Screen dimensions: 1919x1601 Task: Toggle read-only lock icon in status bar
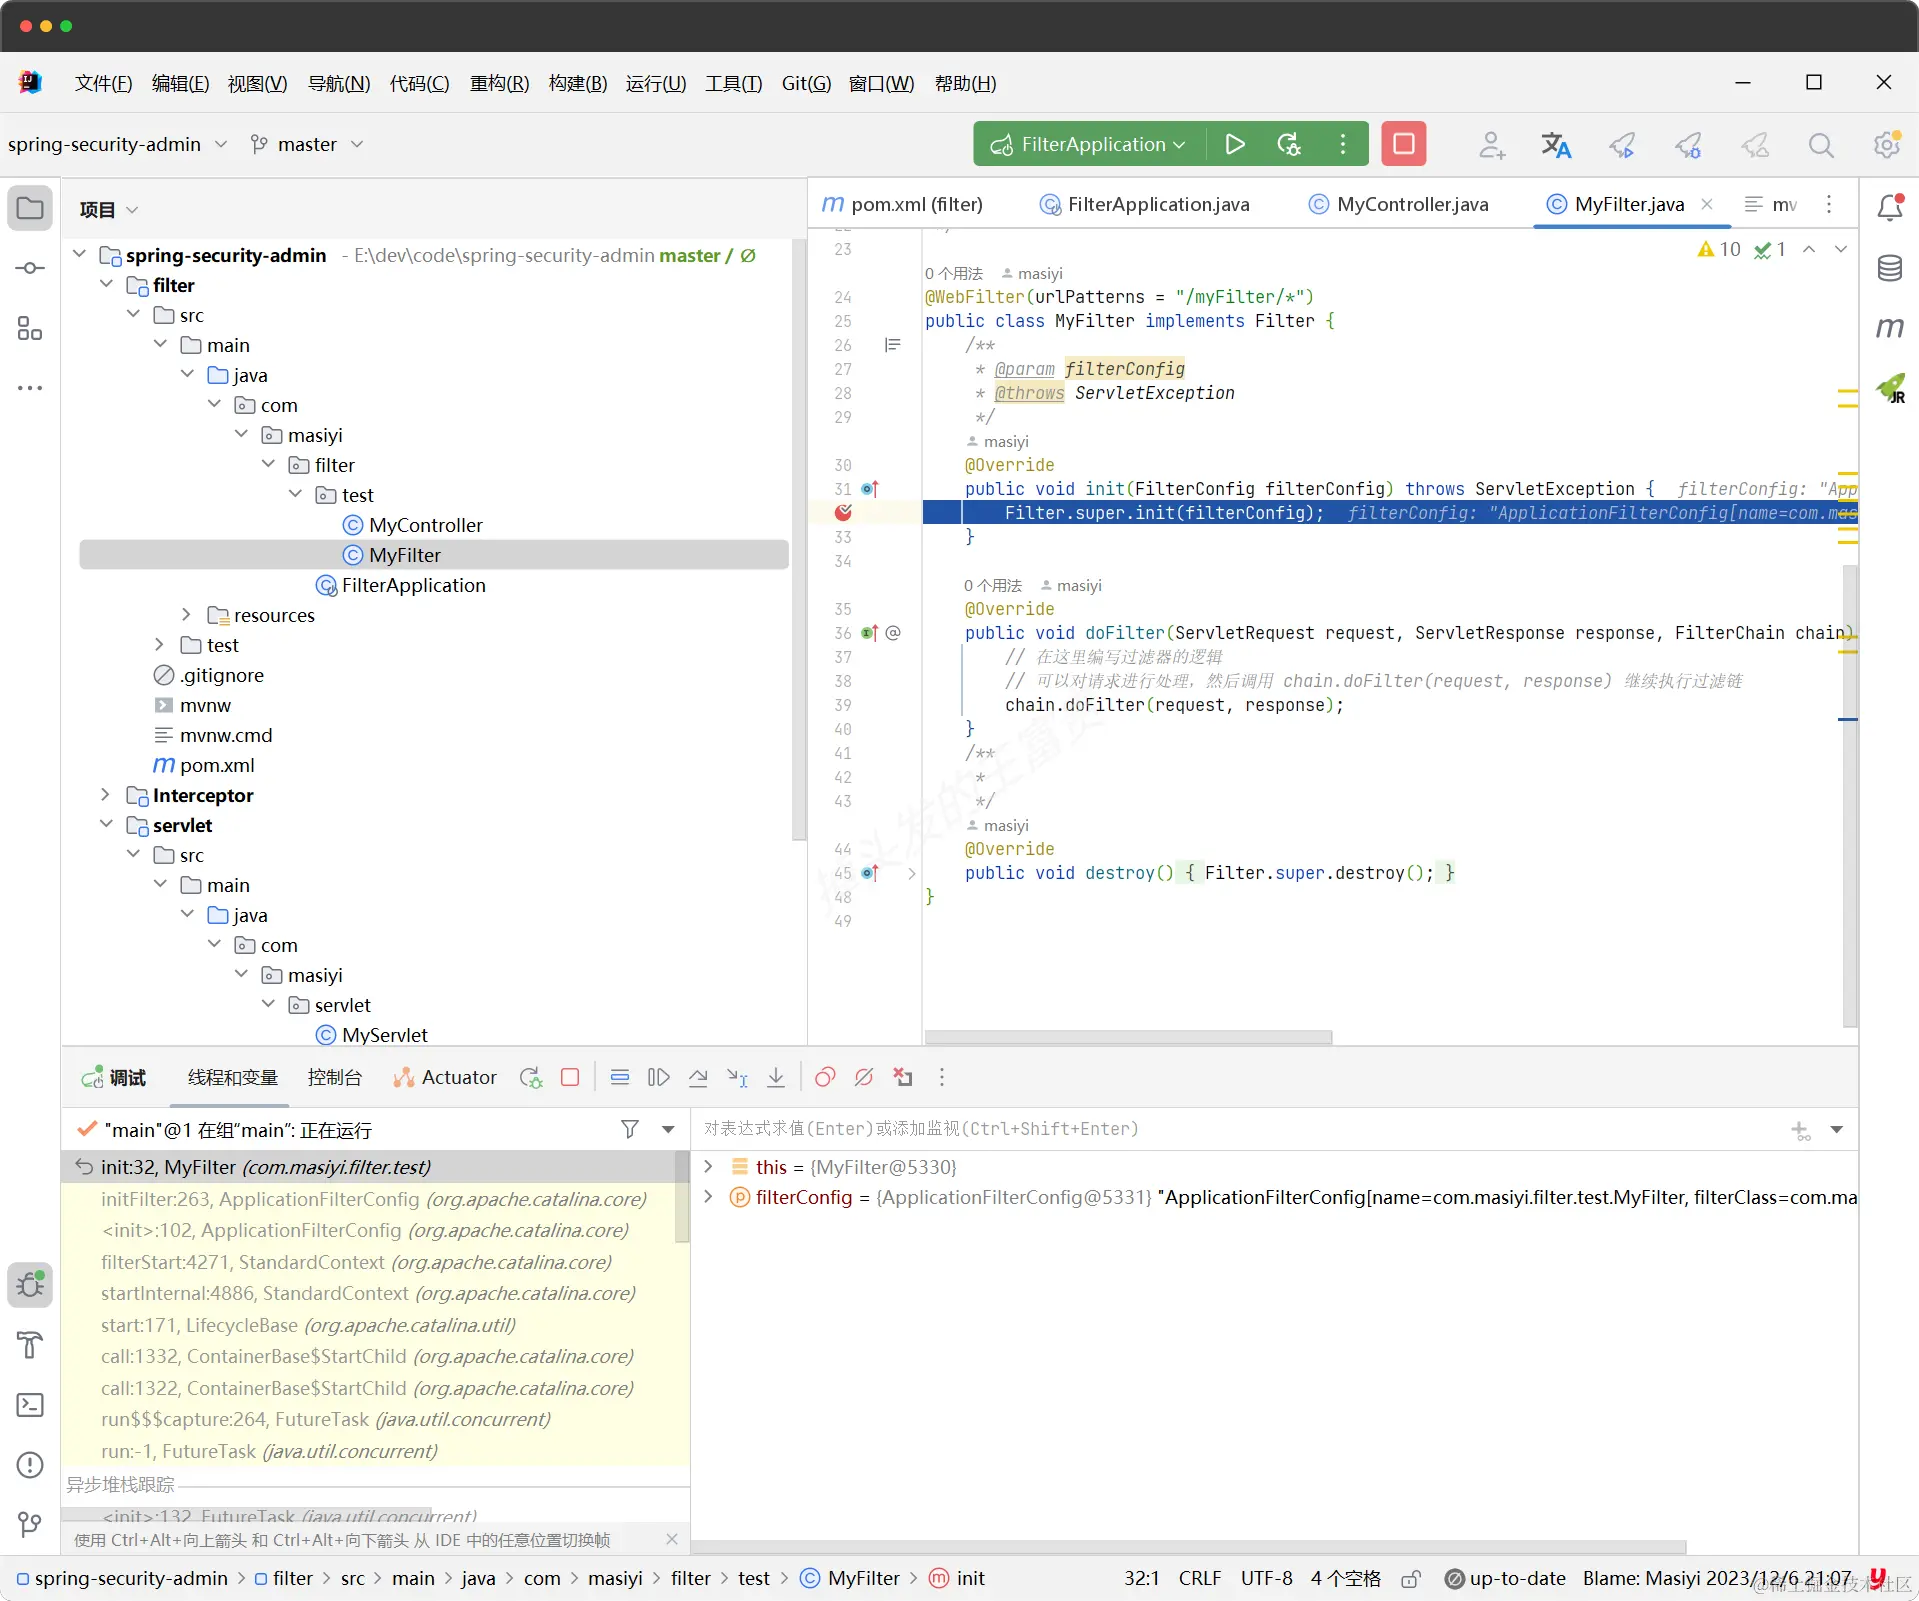coord(1411,1579)
